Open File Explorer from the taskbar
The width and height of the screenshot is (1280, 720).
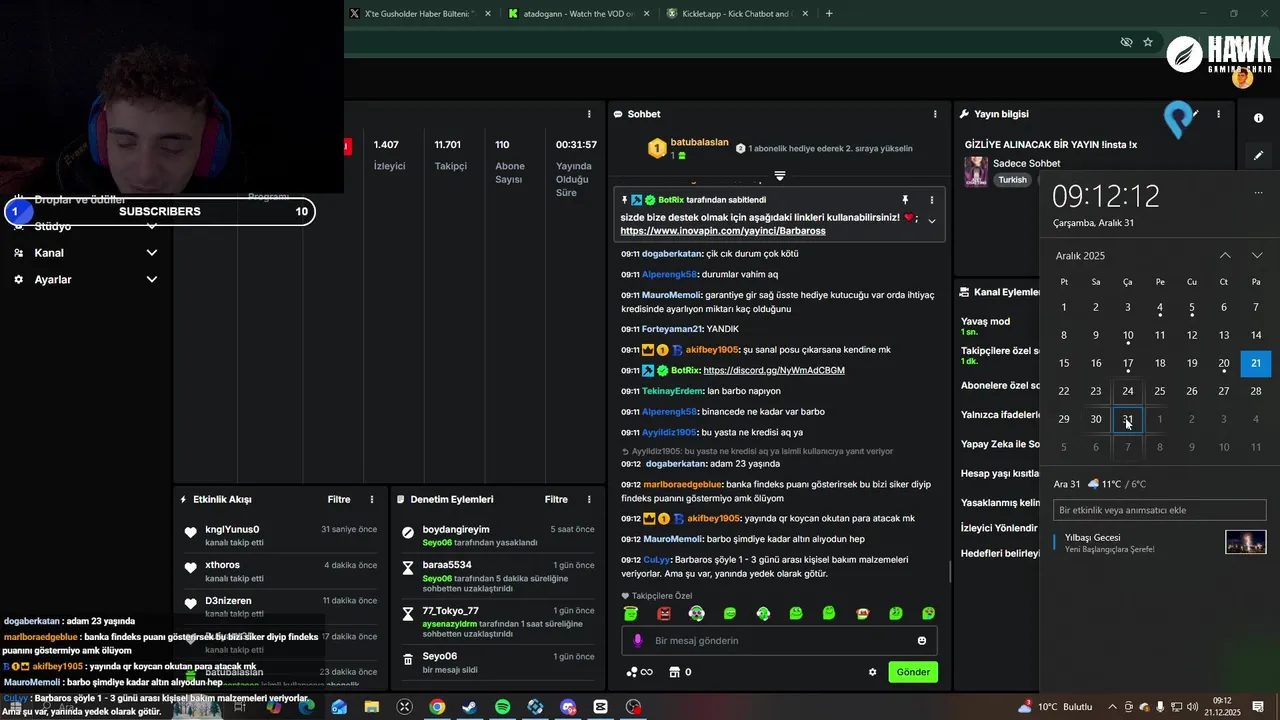371,707
